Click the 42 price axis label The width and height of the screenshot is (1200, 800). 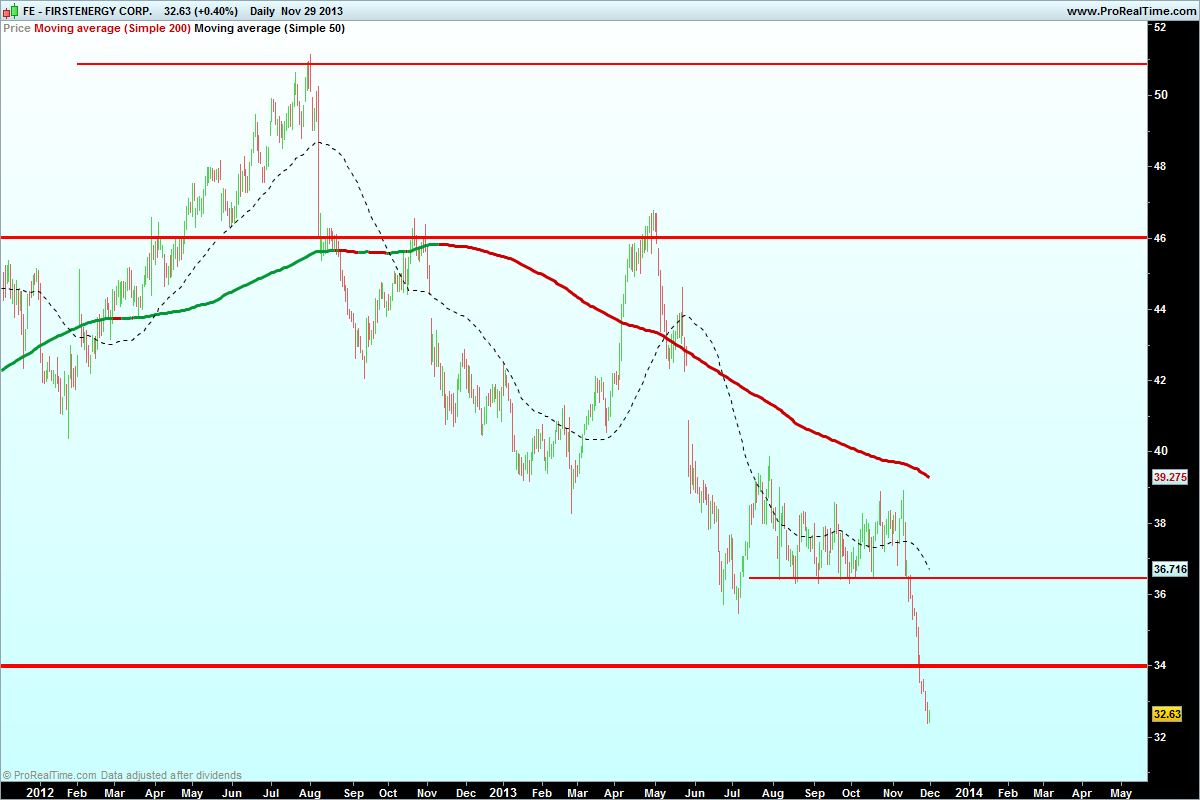coord(1161,380)
